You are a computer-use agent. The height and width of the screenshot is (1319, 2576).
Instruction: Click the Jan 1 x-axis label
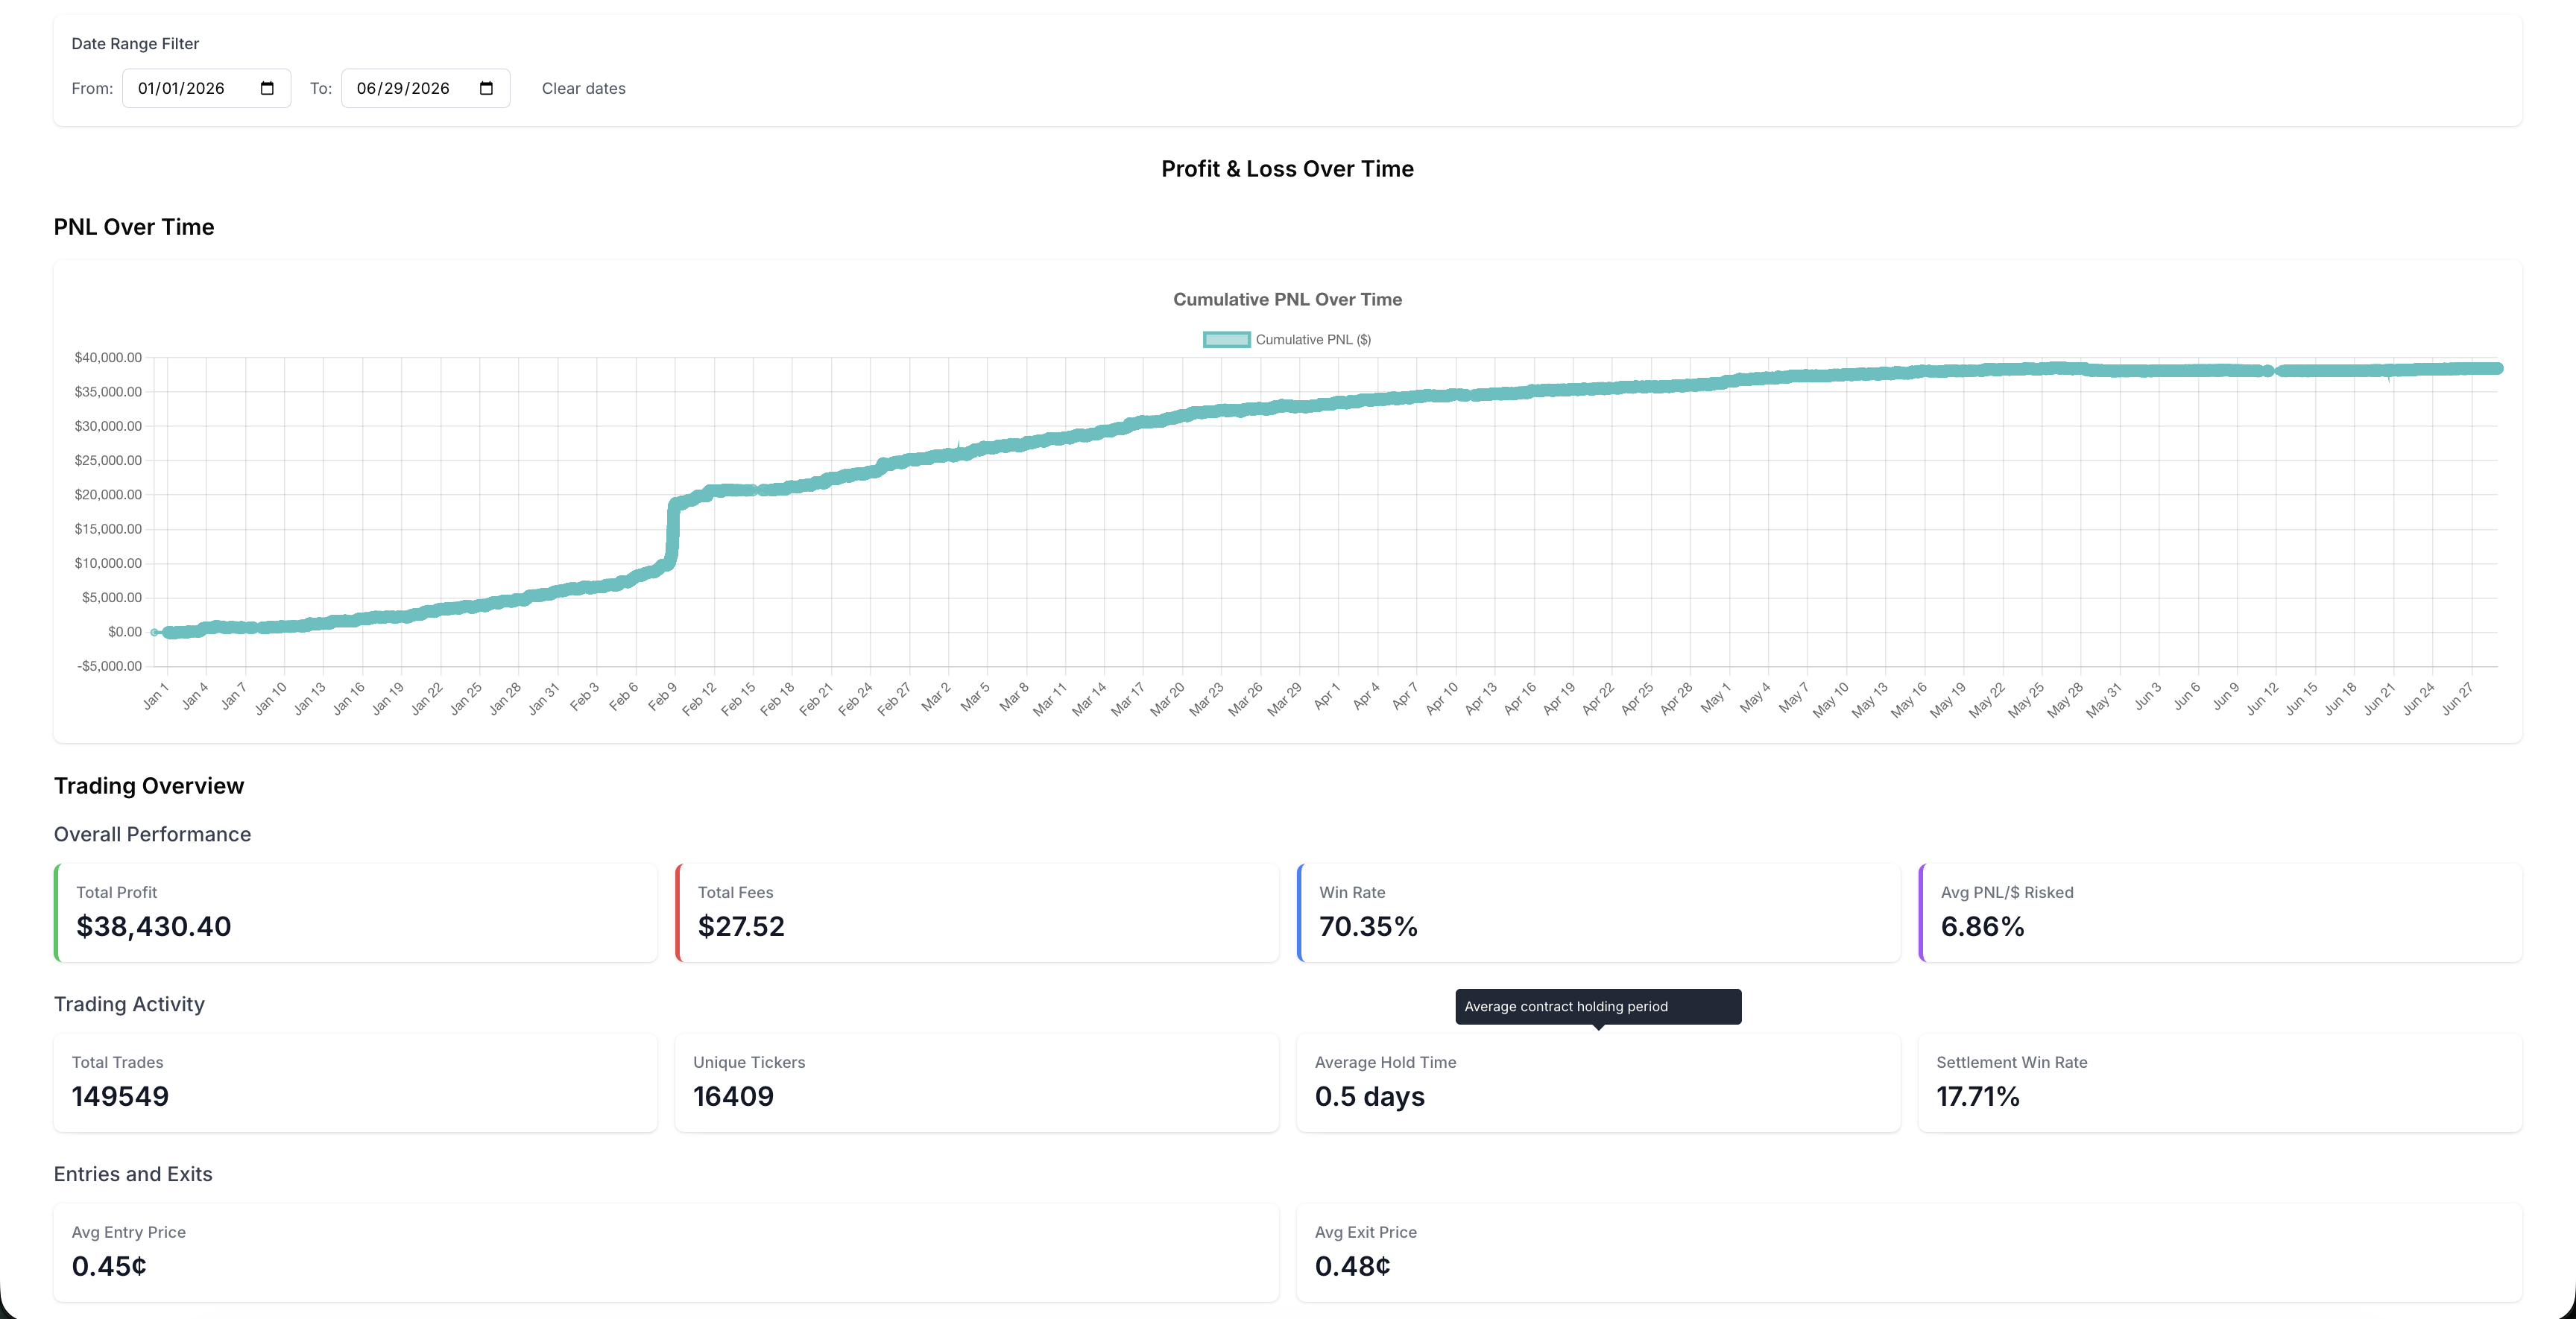click(x=155, y=696)
